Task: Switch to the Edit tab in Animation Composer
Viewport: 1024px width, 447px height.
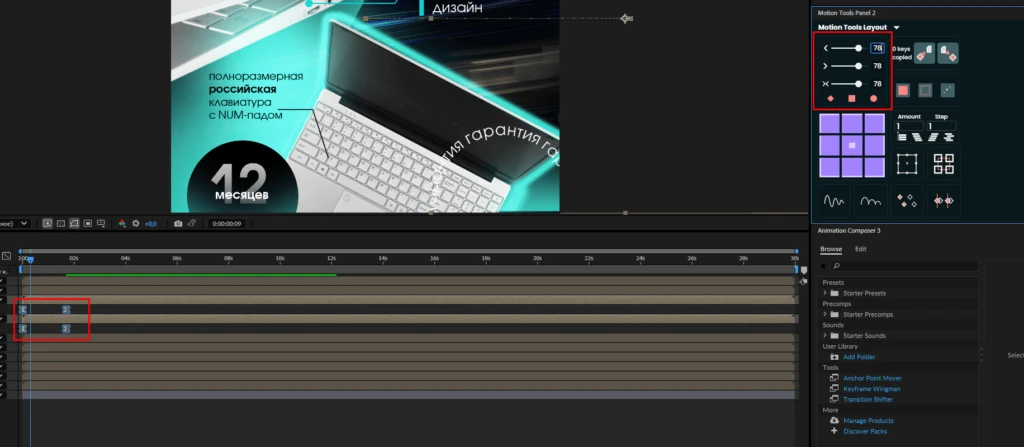Action: pos(861,249)
